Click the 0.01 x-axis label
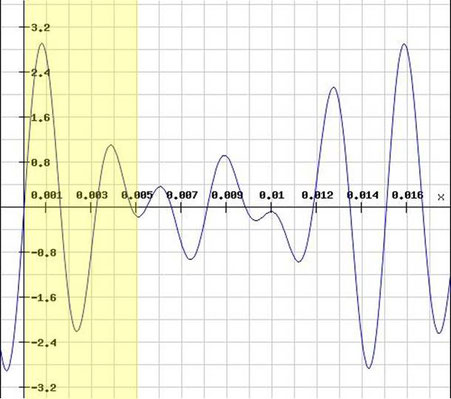The image size is (451, 399). click(x=272, y=195)
